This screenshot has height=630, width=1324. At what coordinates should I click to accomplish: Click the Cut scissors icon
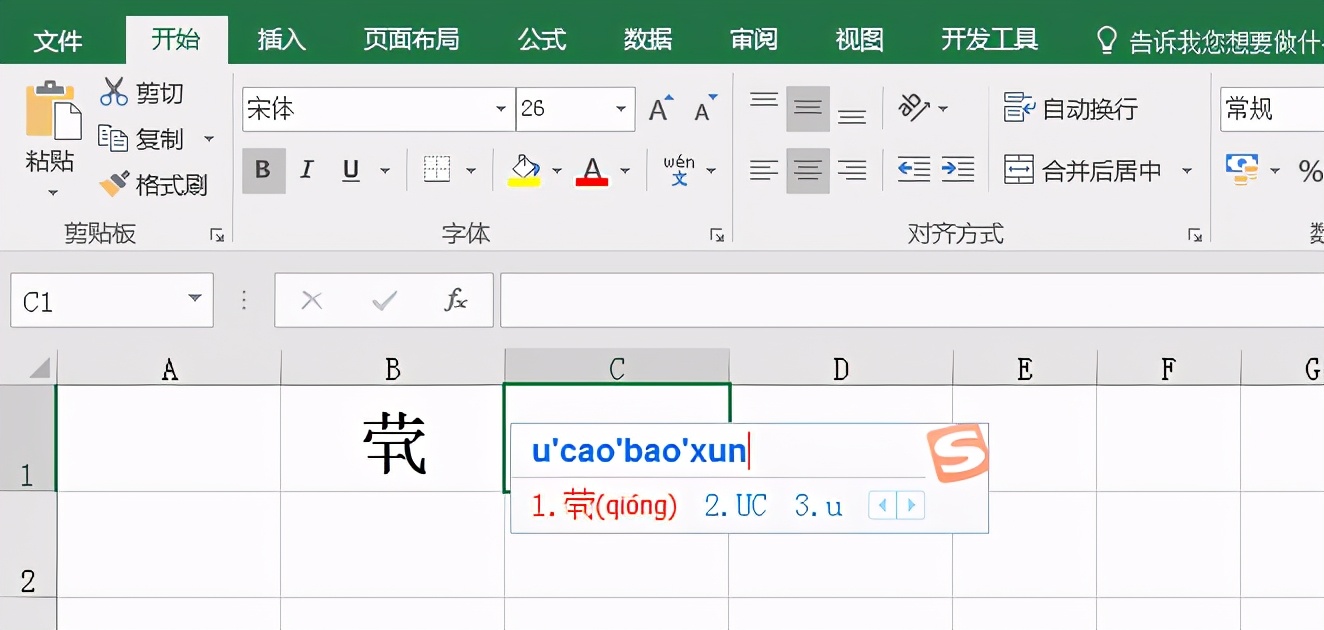click(x=114, y=92)
